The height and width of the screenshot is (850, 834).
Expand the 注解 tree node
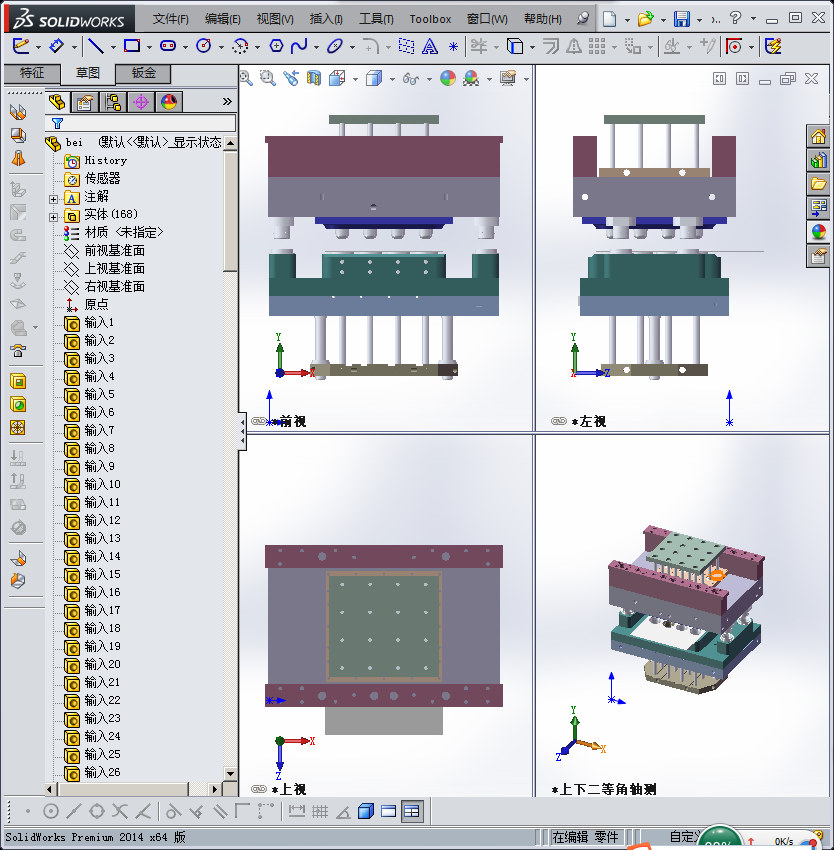point(53,198)
